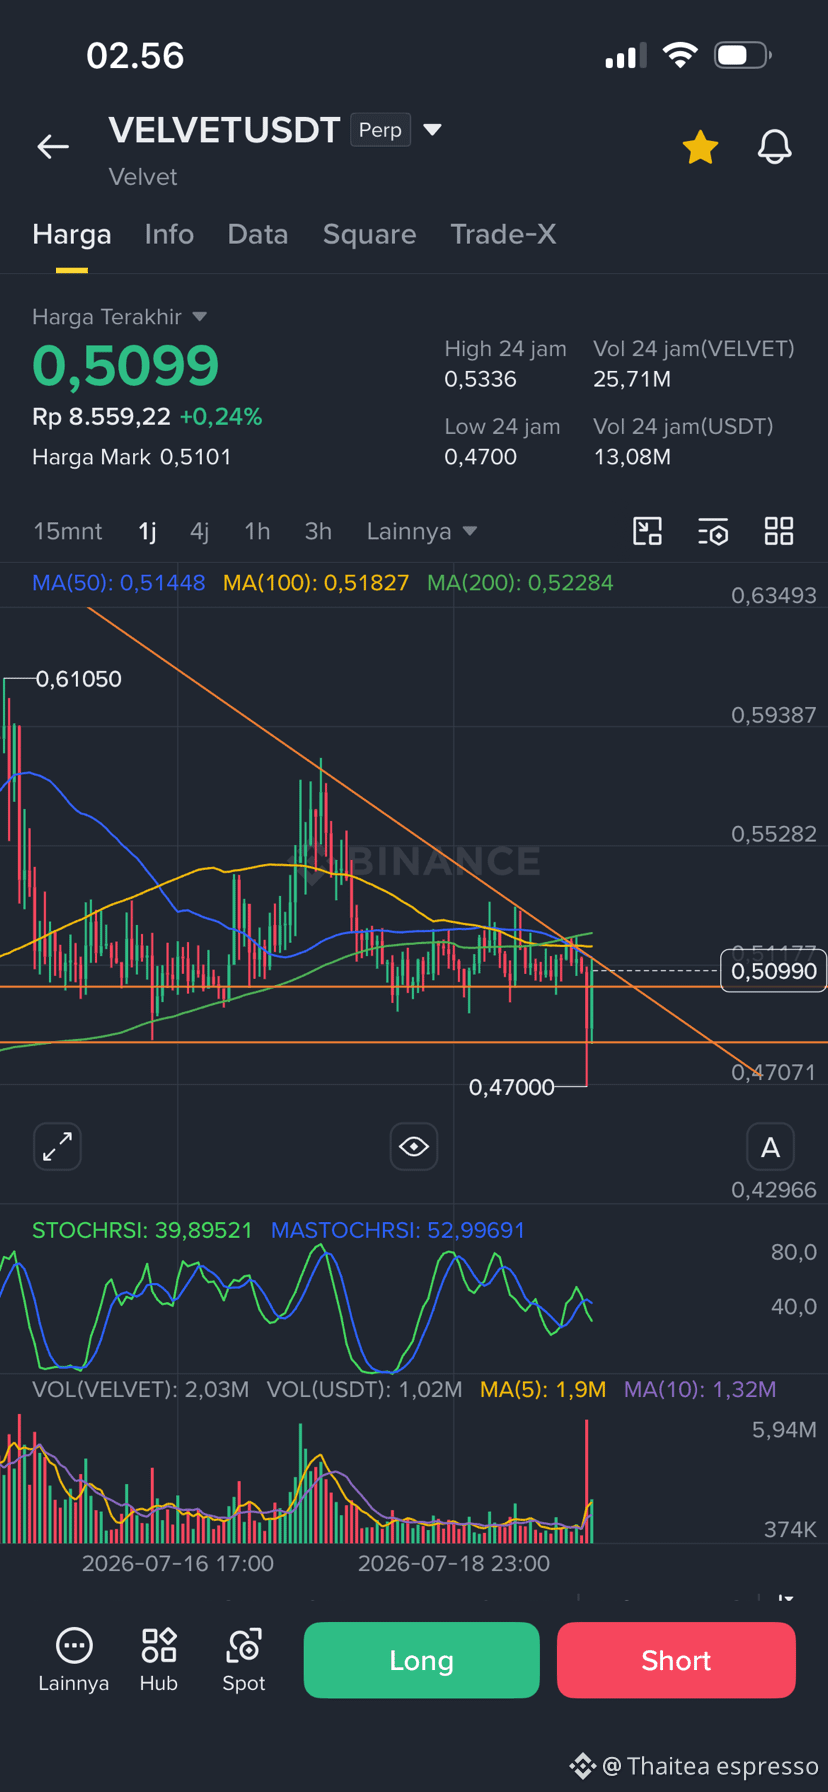
Task: Tap the MA(100) indicator label
Action: (316, 583)
